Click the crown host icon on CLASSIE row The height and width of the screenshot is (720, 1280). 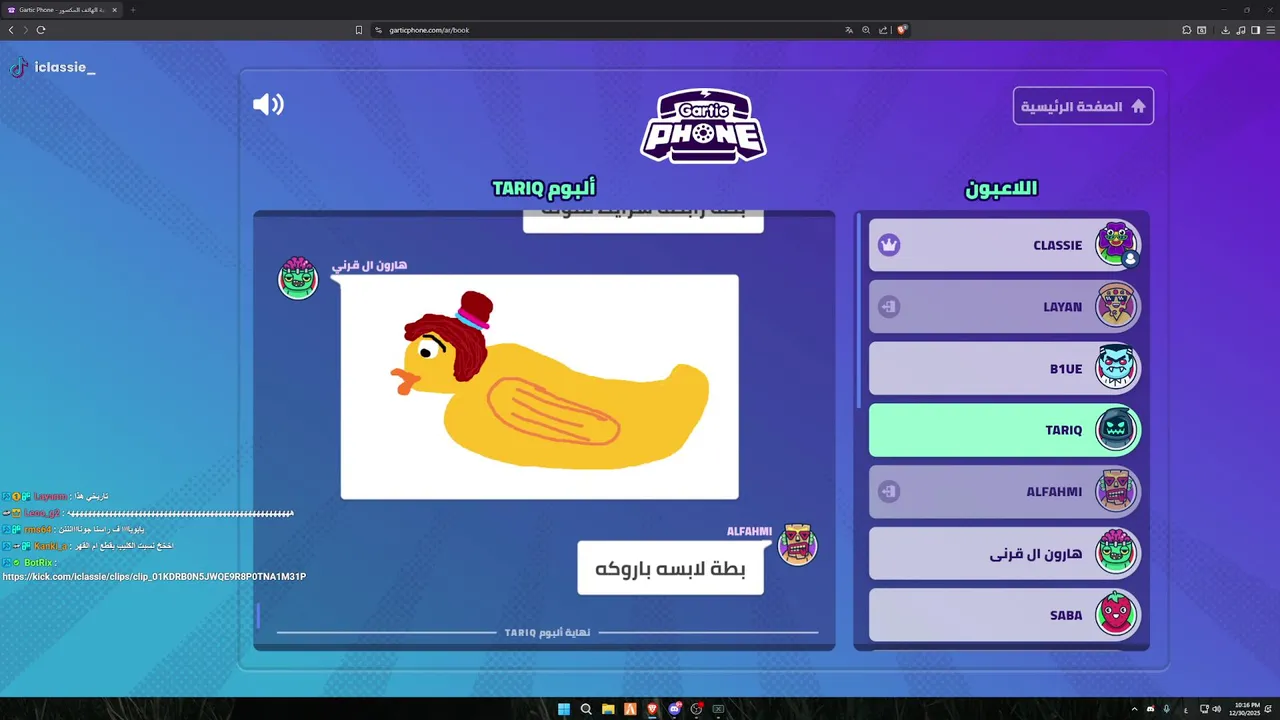(889, 245)
